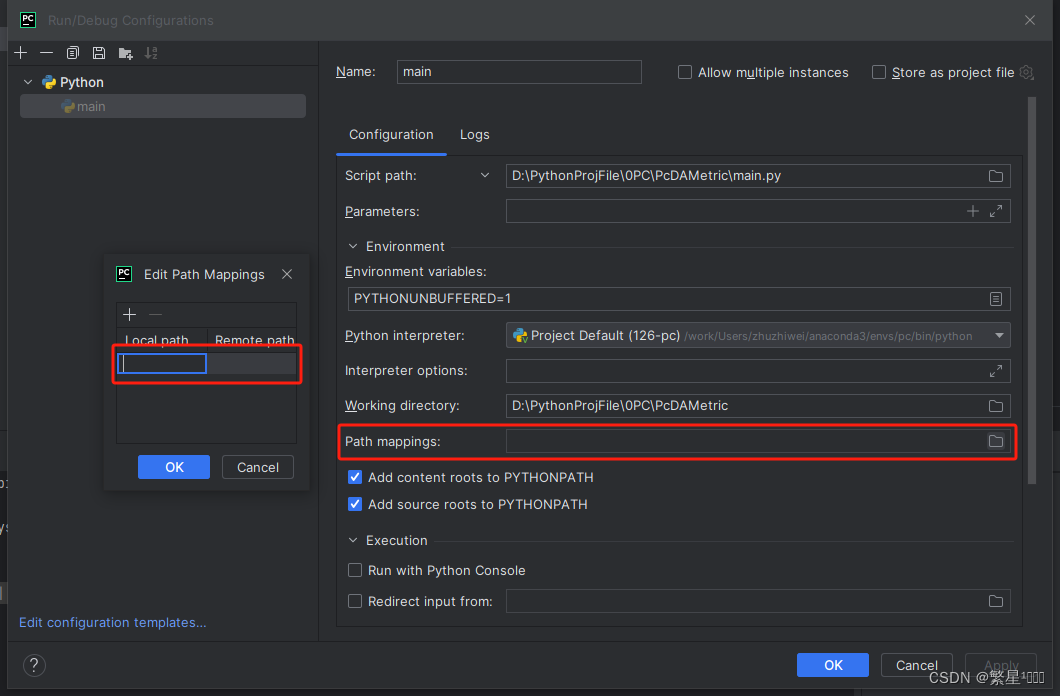Open Python interpreter dropdown
Screen dimensions: 1060x696
[999, 336]
